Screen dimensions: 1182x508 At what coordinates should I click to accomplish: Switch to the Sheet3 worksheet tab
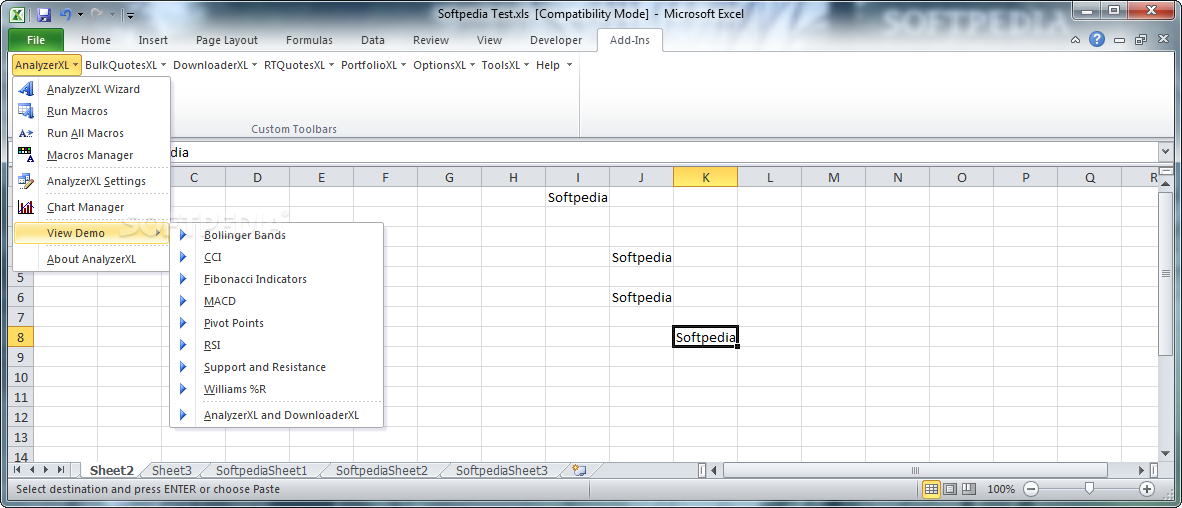point(172,470)
